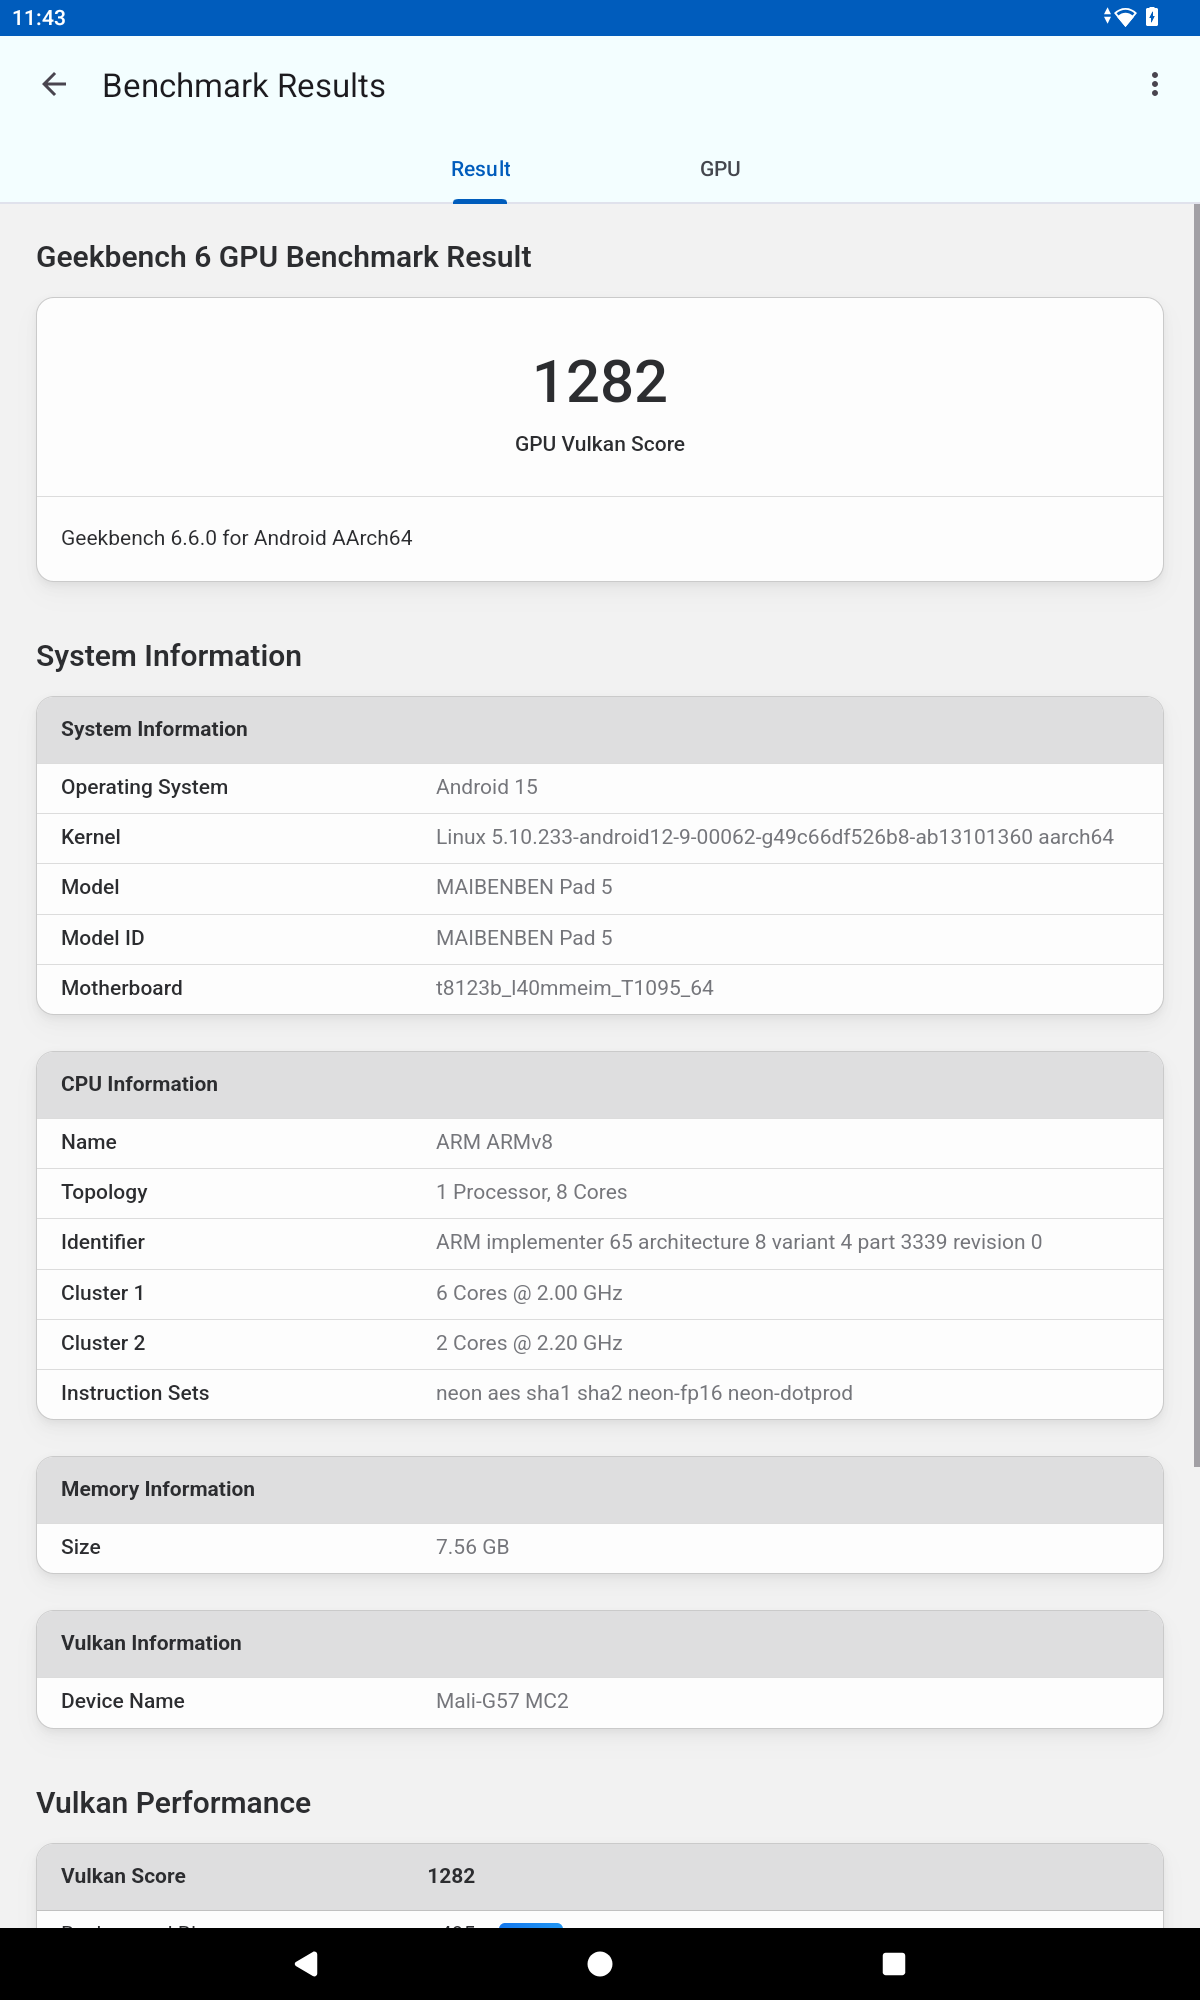The height and width of the screenshot is (2000, 1200).
Task: Click the Operating System row label
Action: [x=144, y=787]
